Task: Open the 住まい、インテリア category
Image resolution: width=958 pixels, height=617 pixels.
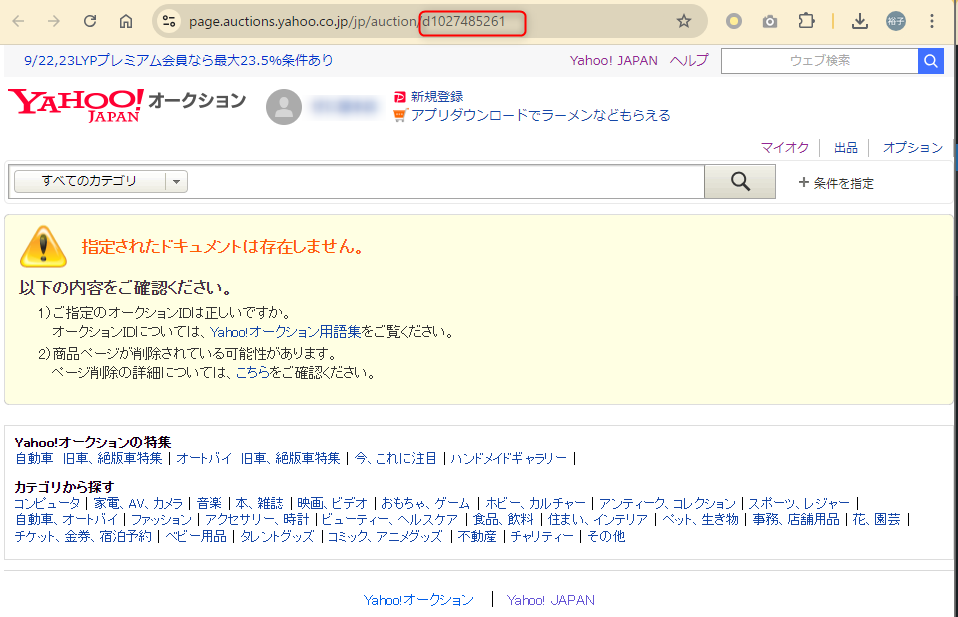Action: click(x=598, y=520)
